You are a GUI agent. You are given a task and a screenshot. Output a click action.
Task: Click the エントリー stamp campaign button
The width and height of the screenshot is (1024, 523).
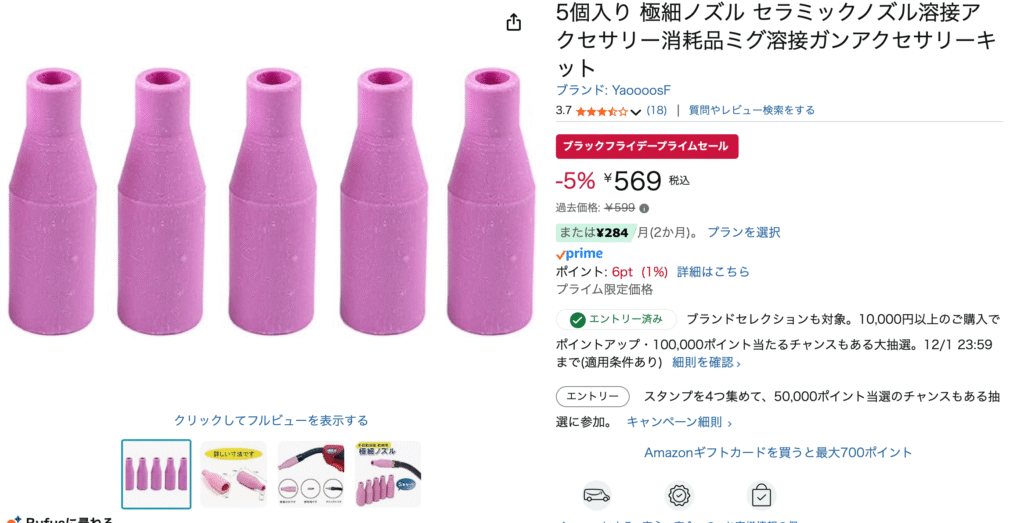pos(593,397)
